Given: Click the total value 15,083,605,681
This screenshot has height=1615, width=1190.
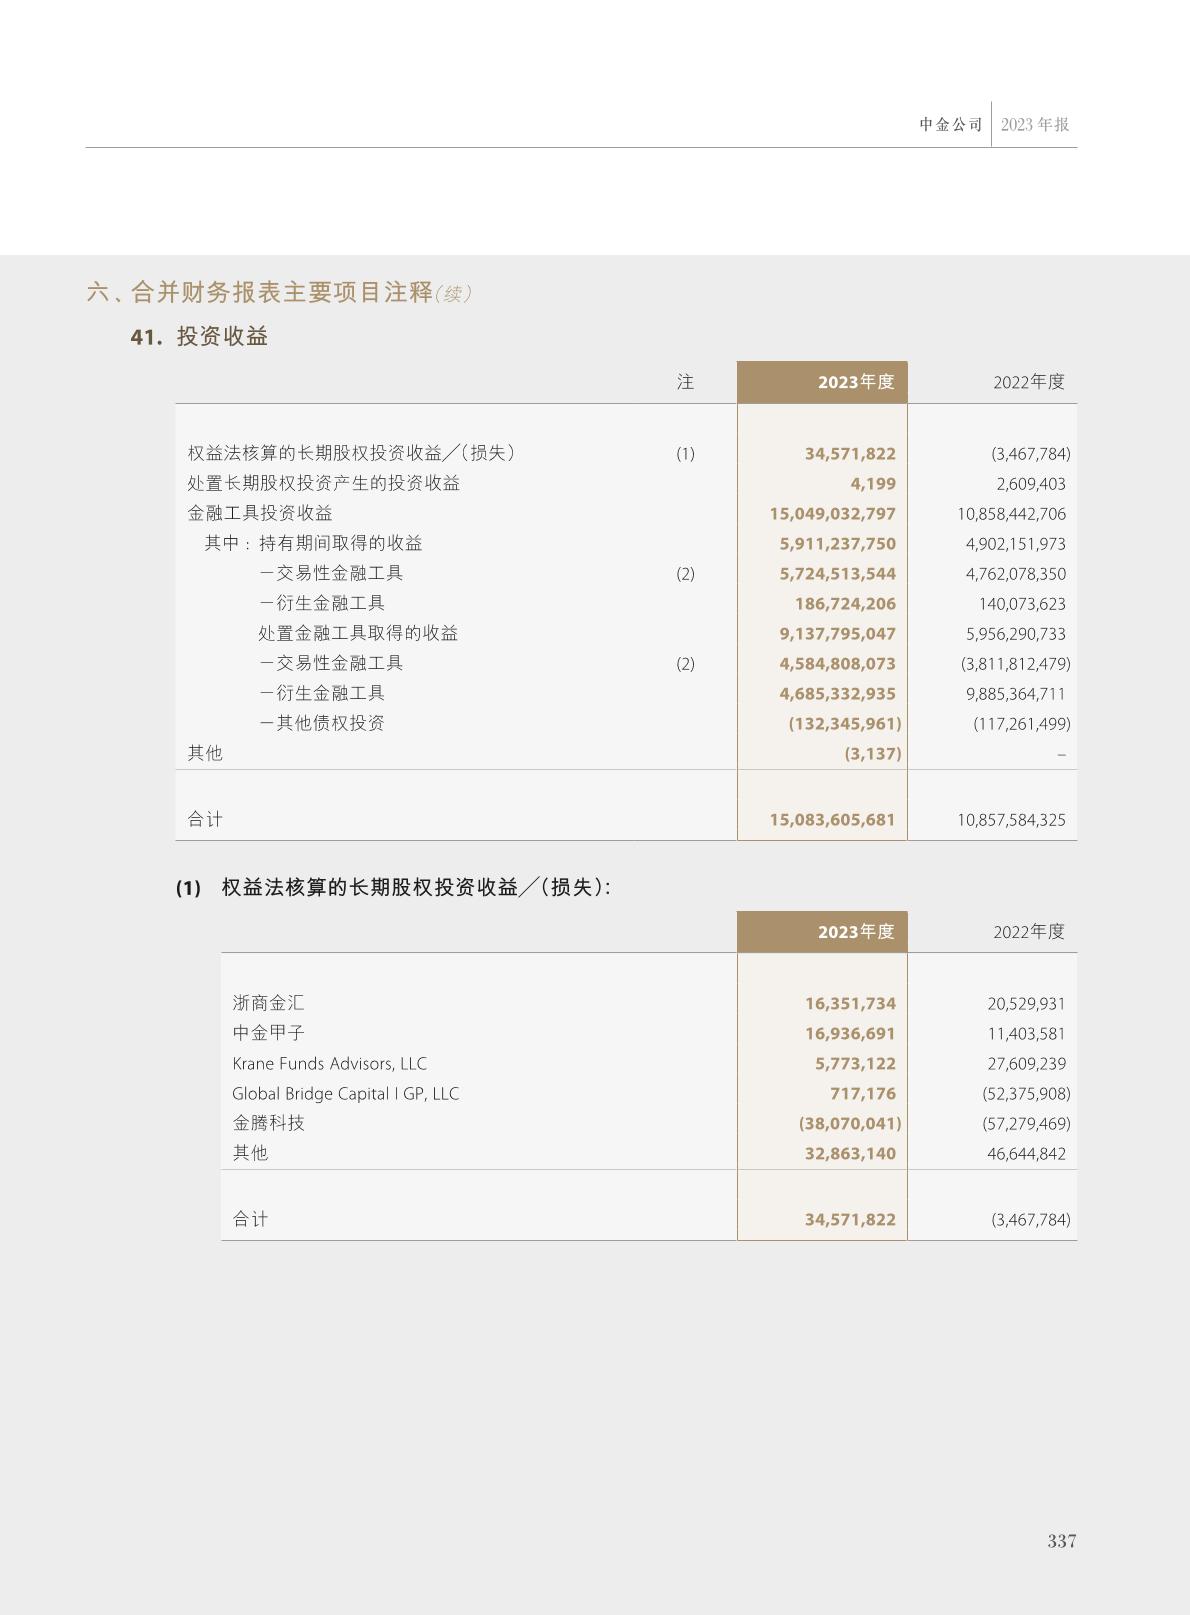Looking at the screenshot, I should click(x=832, y=820).
